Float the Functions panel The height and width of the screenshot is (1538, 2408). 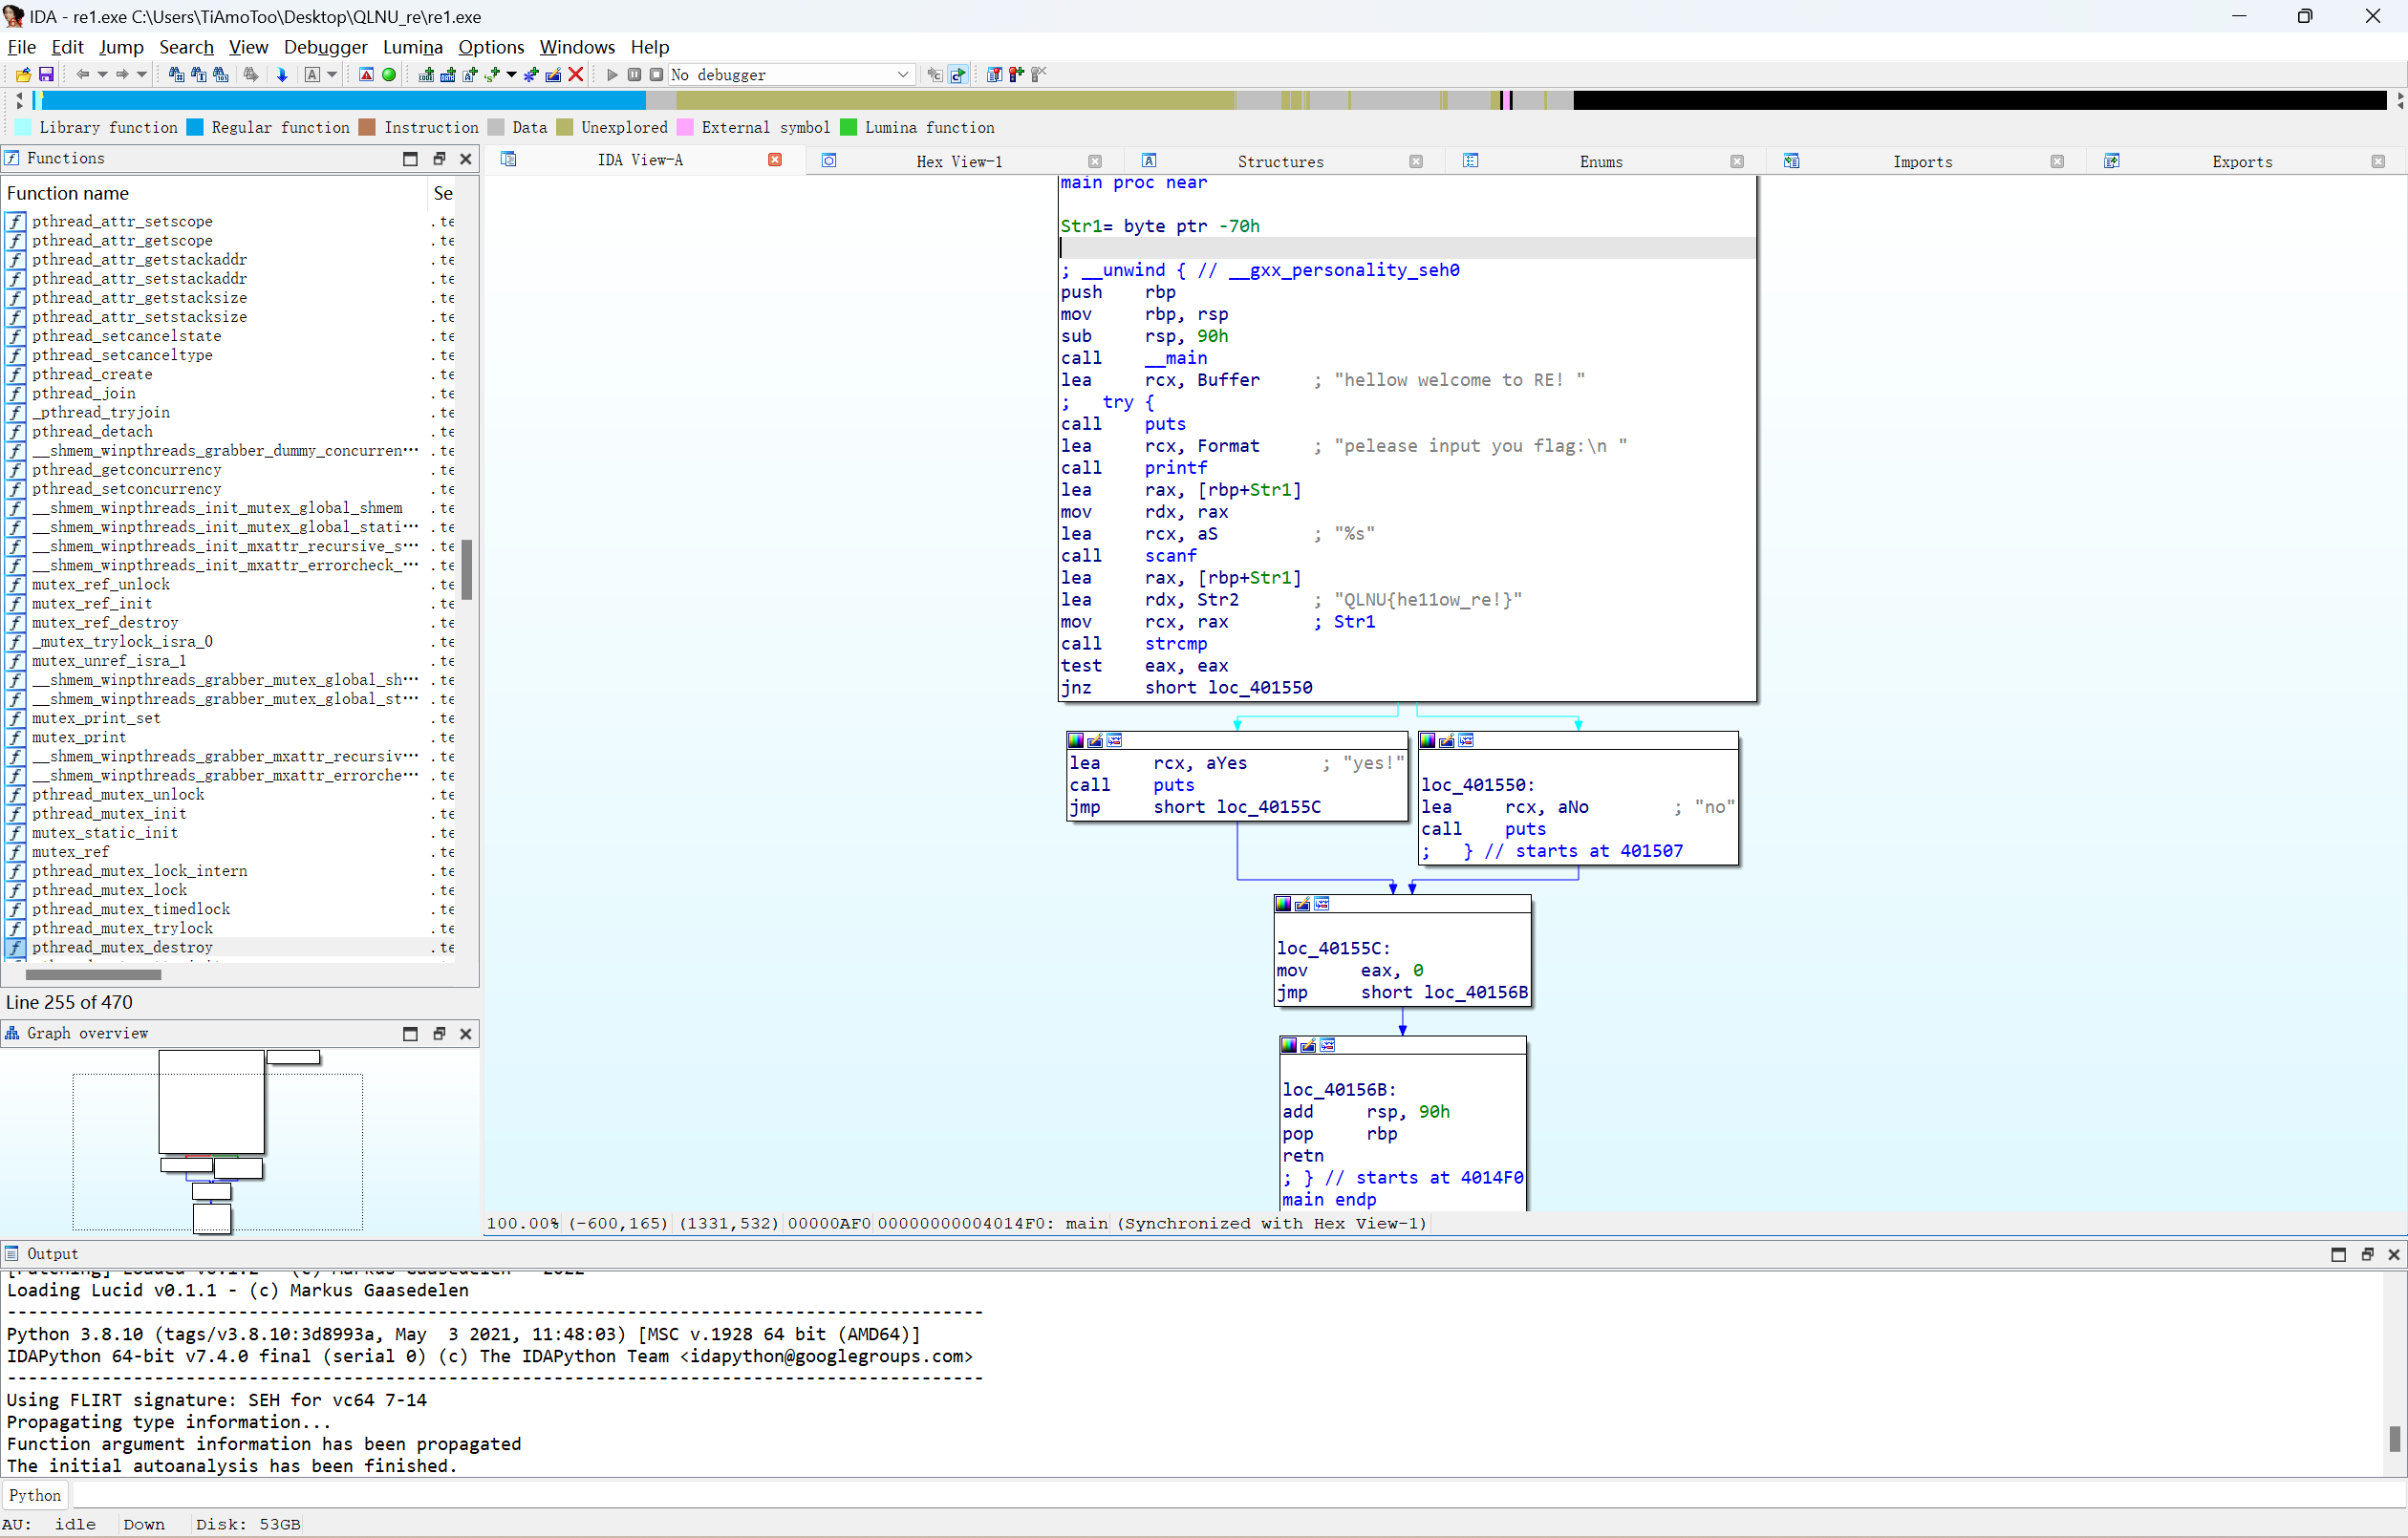click(x=438, y=158)
